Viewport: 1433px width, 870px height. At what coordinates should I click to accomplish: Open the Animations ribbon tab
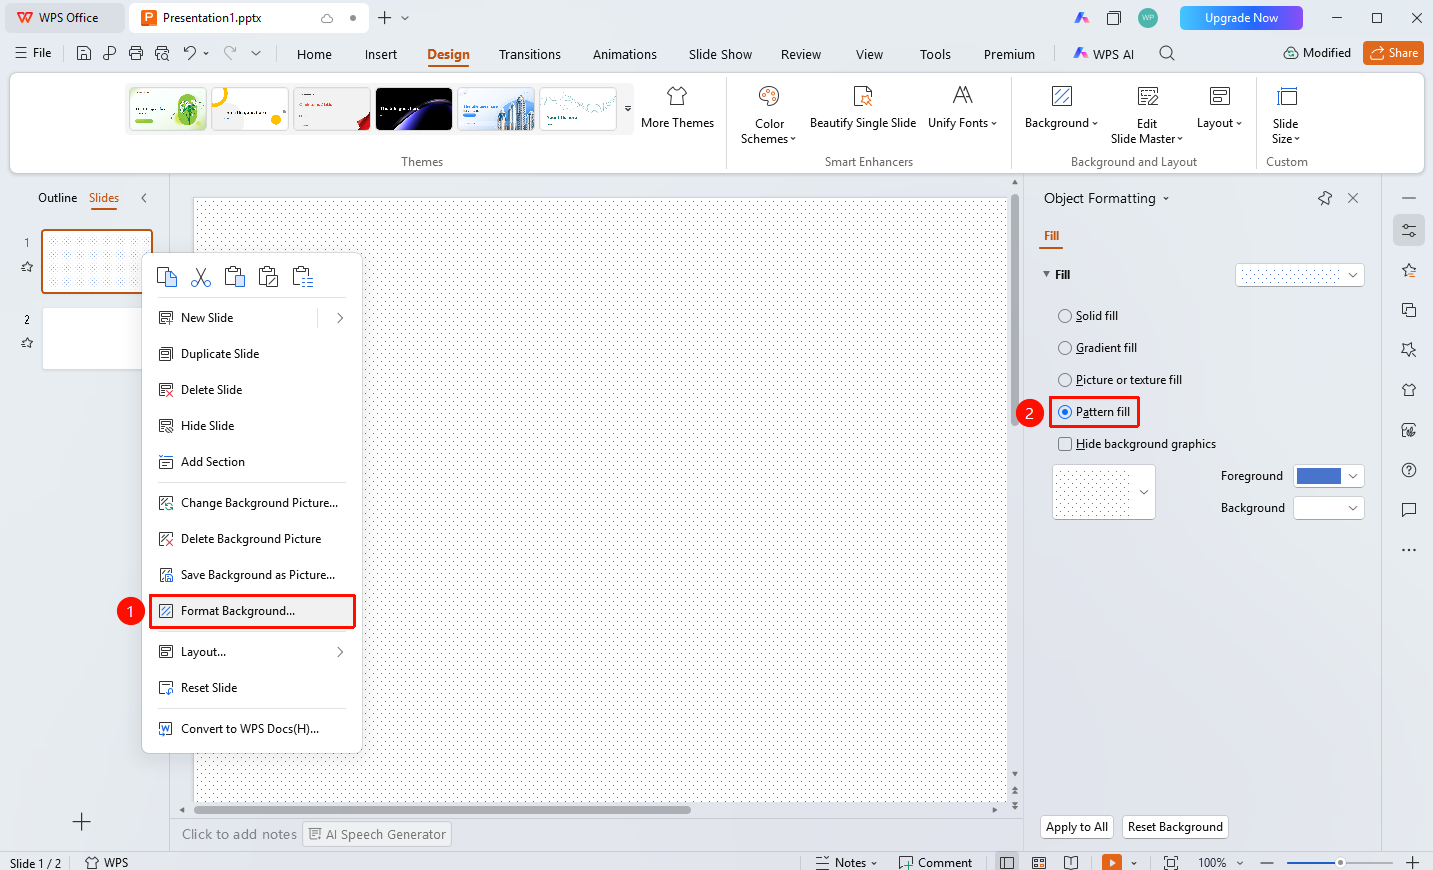(625, 54)
